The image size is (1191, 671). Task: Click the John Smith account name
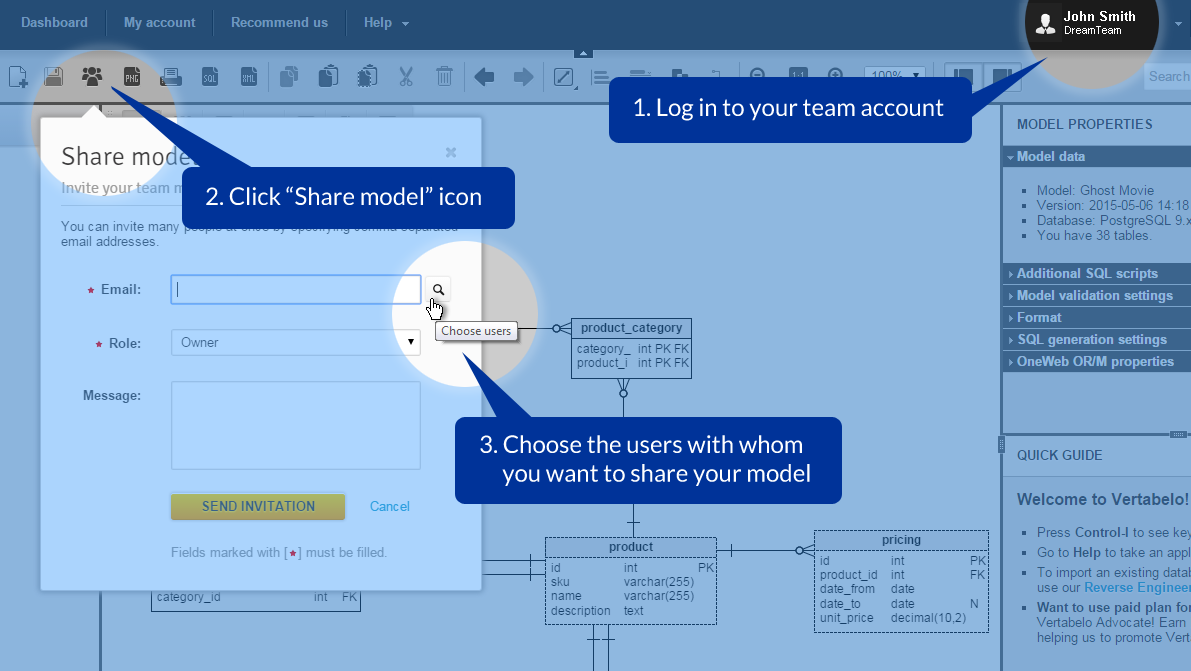(x=1099, y=16)
